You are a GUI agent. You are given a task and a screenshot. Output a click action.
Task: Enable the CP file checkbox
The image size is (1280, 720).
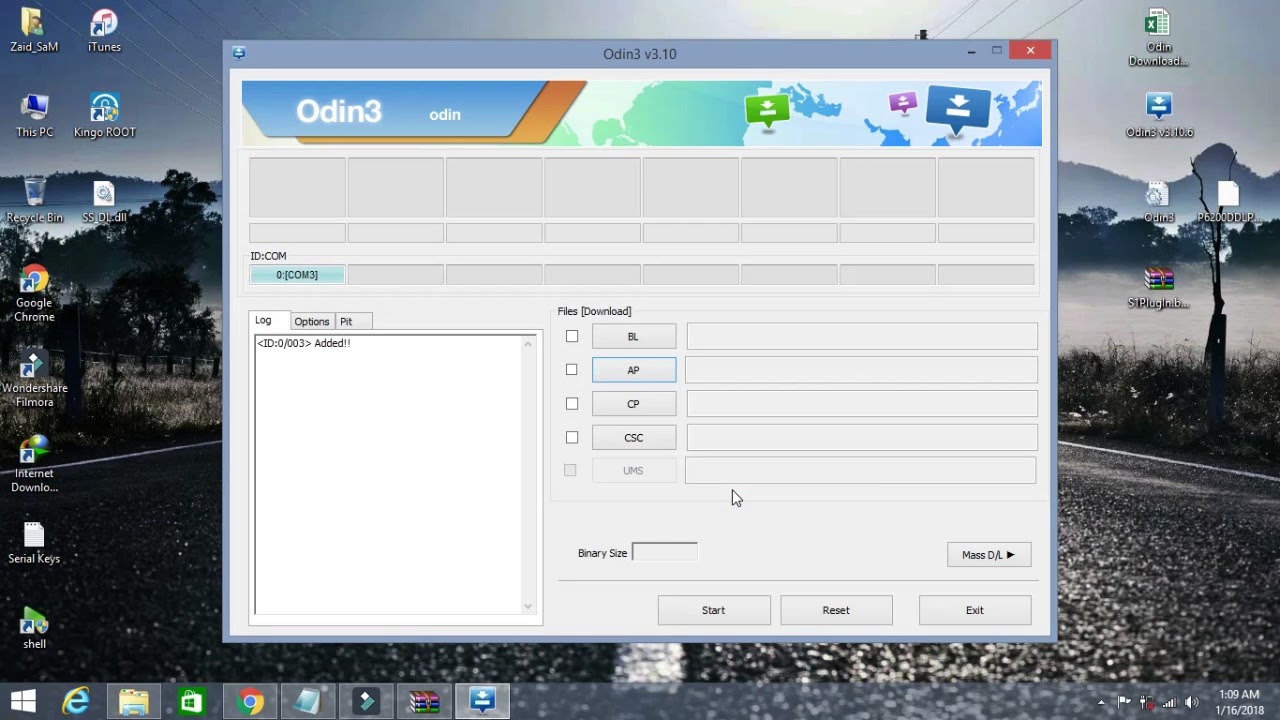pyautogui.click(x=572, y=404)
